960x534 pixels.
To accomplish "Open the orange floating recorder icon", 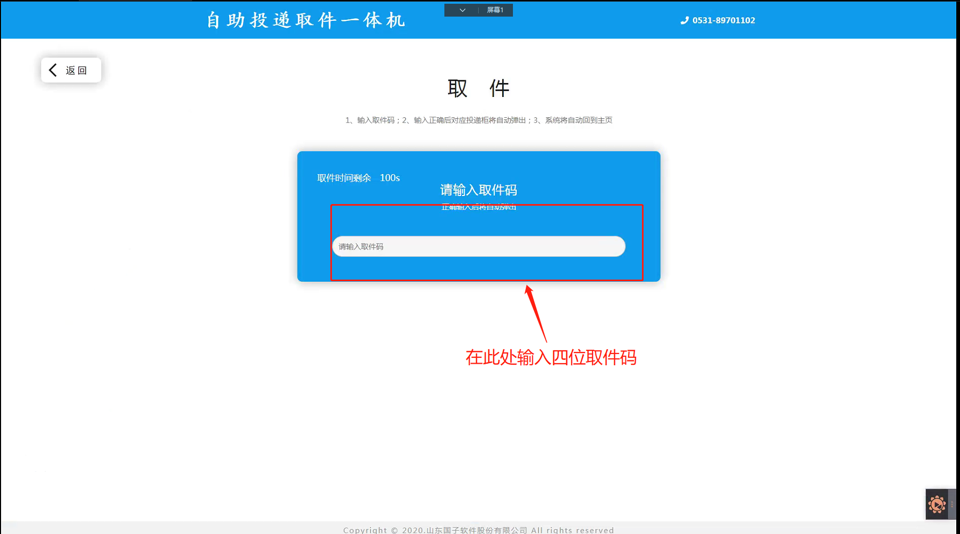I will 936,505.
